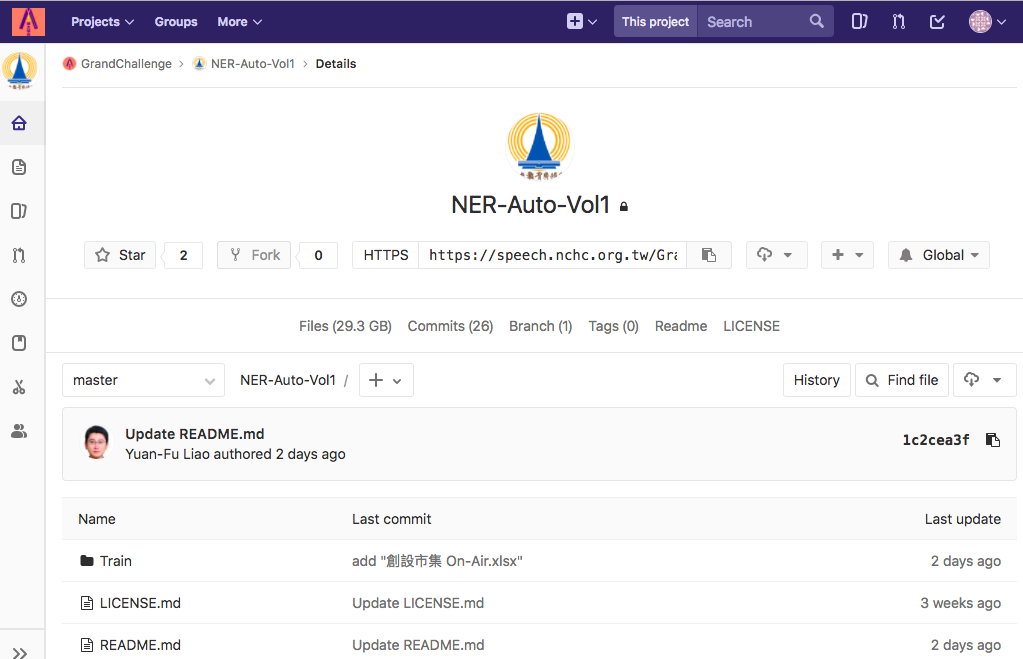Open the Train folder

coord(114,561)
